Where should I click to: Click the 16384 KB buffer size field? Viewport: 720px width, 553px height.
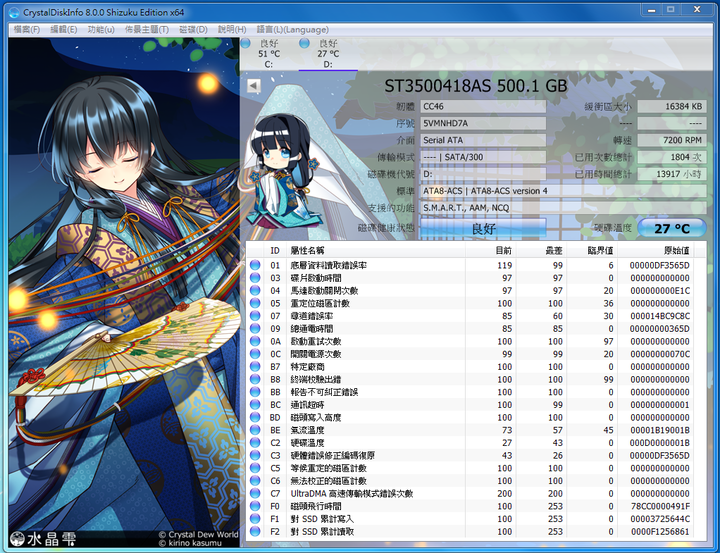pos(672,107)
